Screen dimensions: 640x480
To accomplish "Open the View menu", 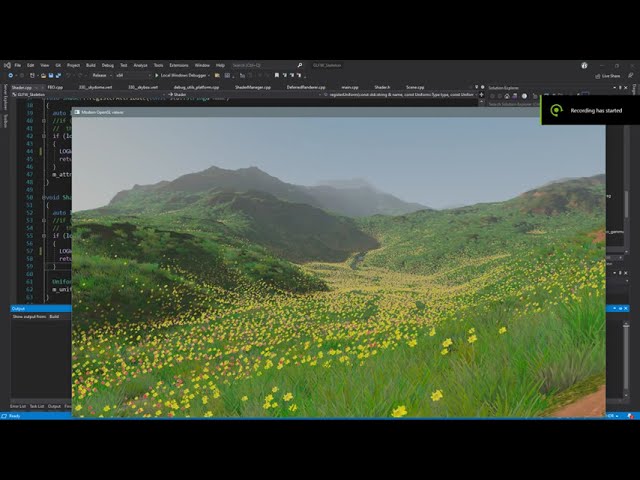I will [44, 65].
